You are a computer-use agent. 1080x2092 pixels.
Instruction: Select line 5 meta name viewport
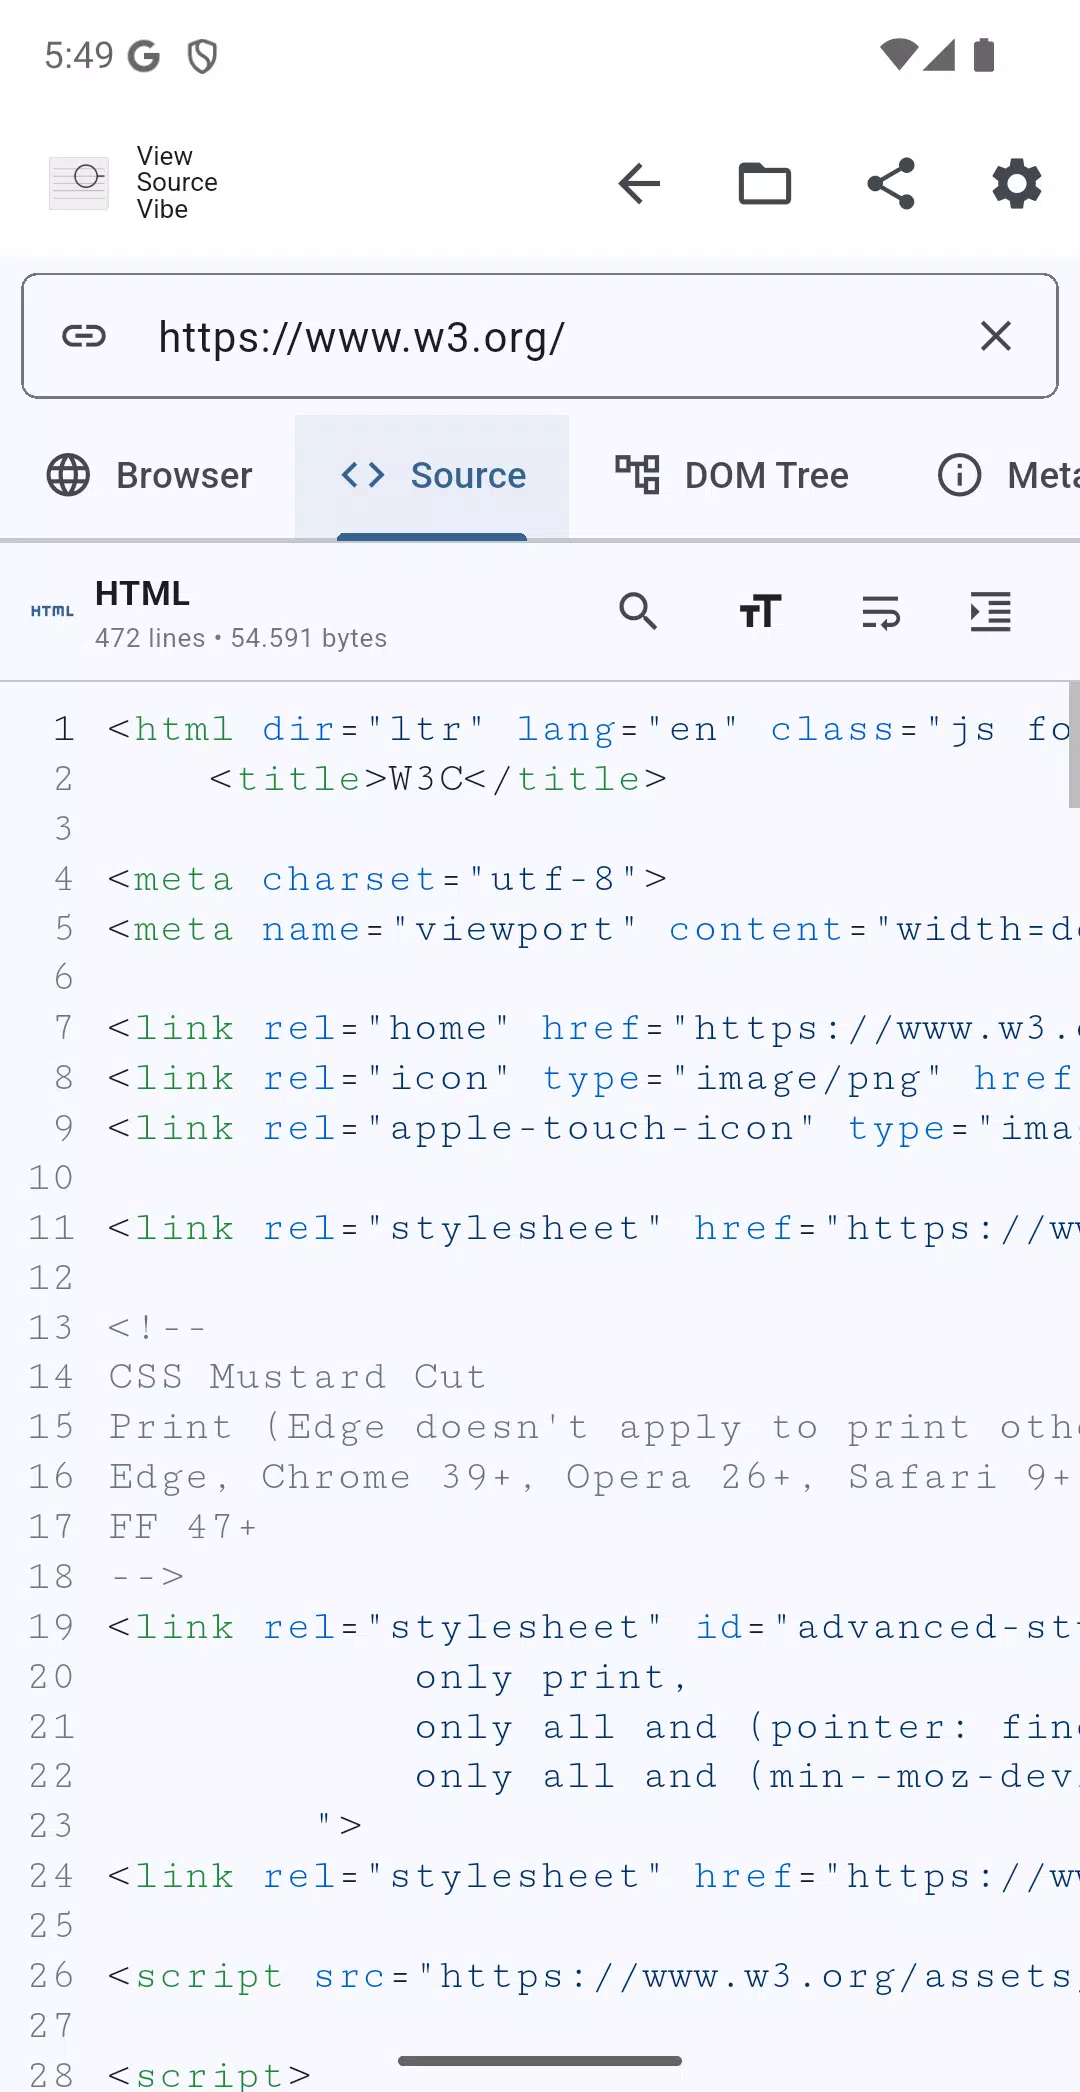(x=593, y=929)
